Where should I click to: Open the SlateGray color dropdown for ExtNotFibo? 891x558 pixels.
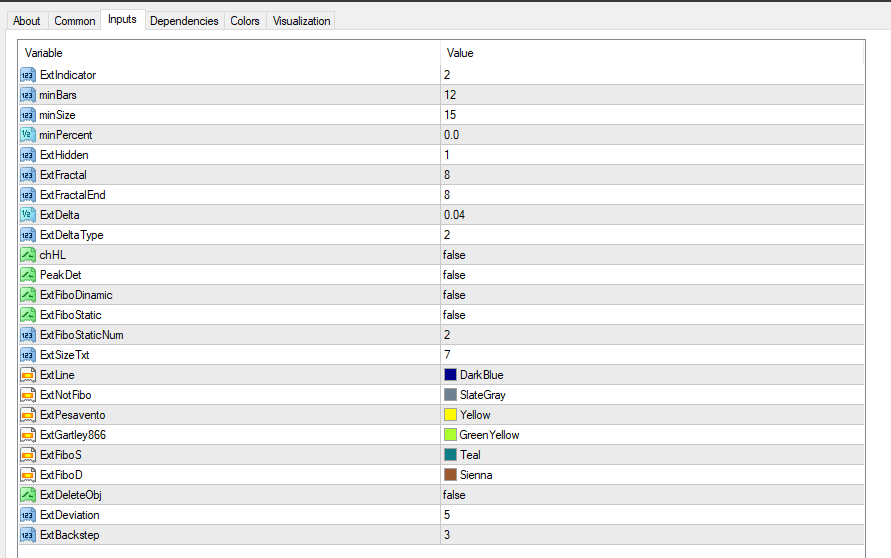click(482, 395)
